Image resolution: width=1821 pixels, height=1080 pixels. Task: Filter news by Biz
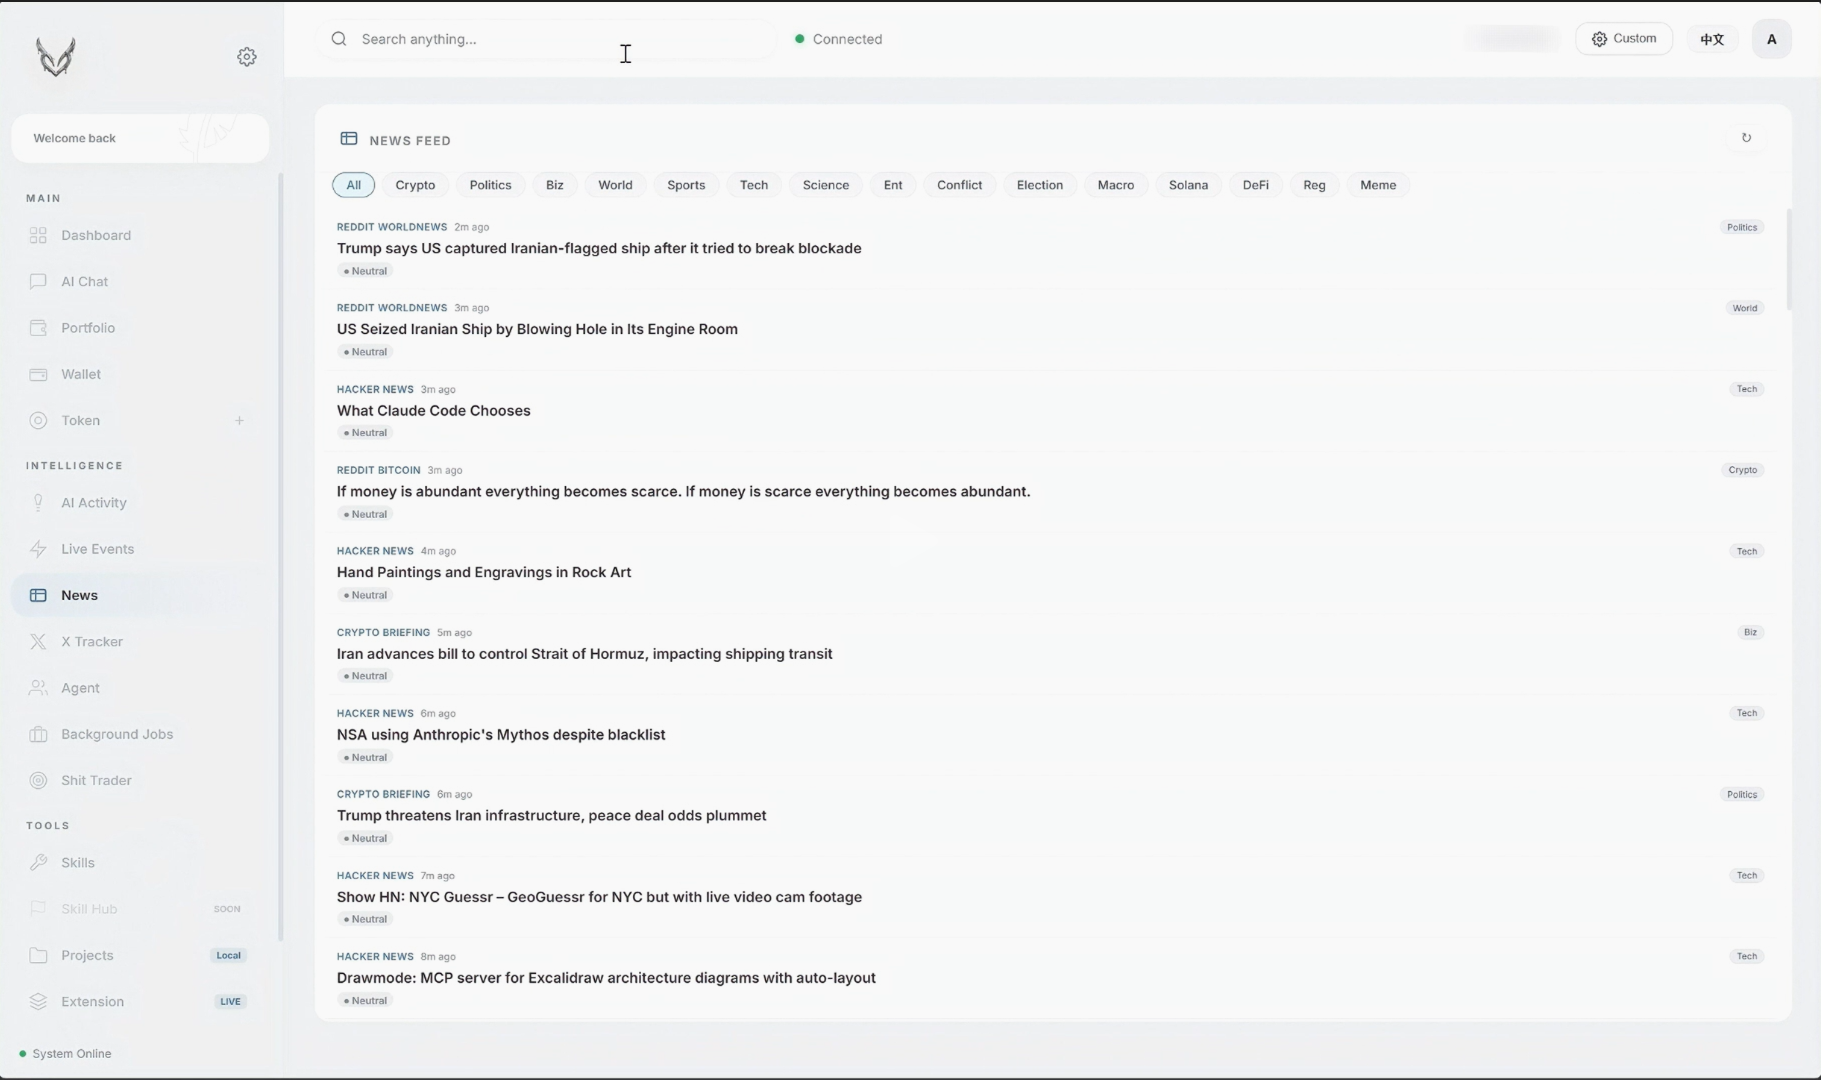pos(555,185)
